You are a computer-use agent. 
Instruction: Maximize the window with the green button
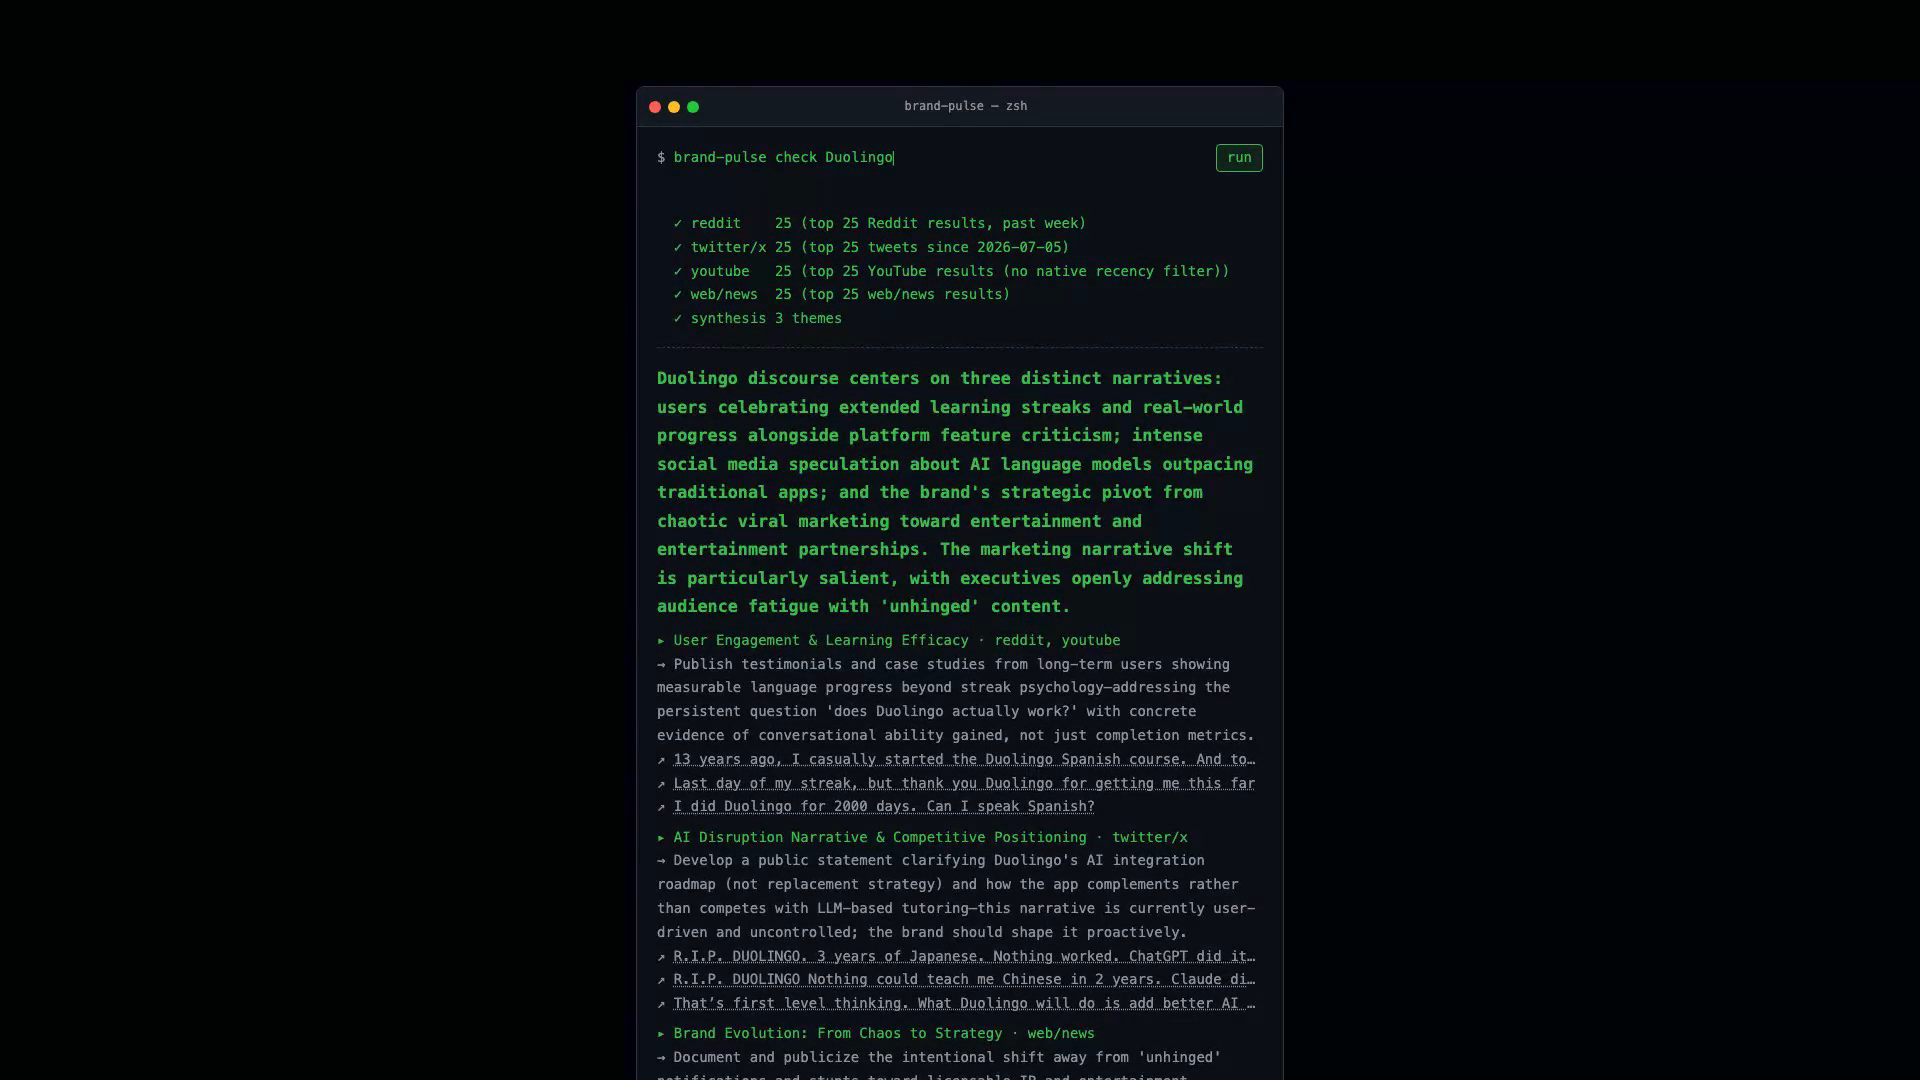pos(693,107)
